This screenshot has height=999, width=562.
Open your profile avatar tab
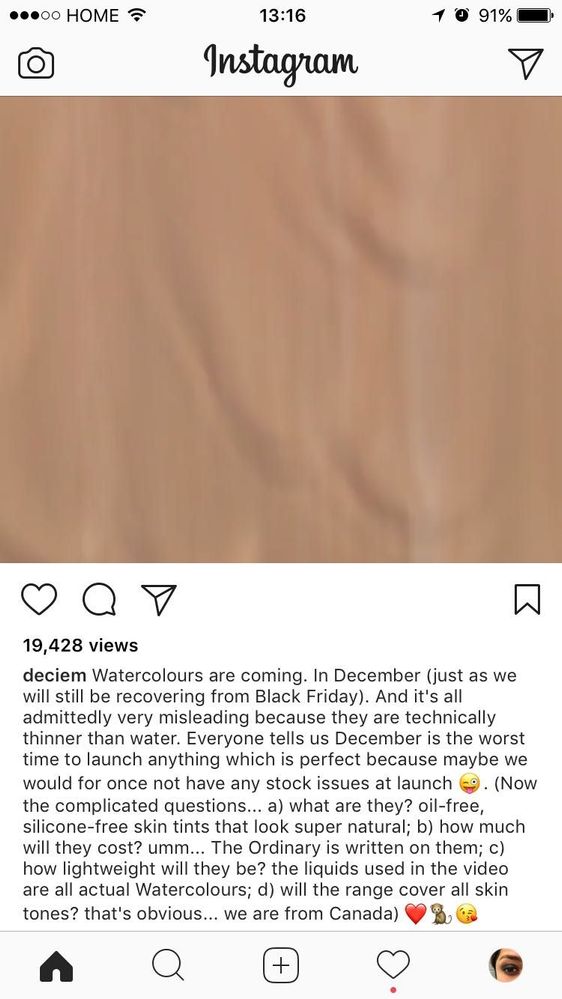[x=506, y=965]
